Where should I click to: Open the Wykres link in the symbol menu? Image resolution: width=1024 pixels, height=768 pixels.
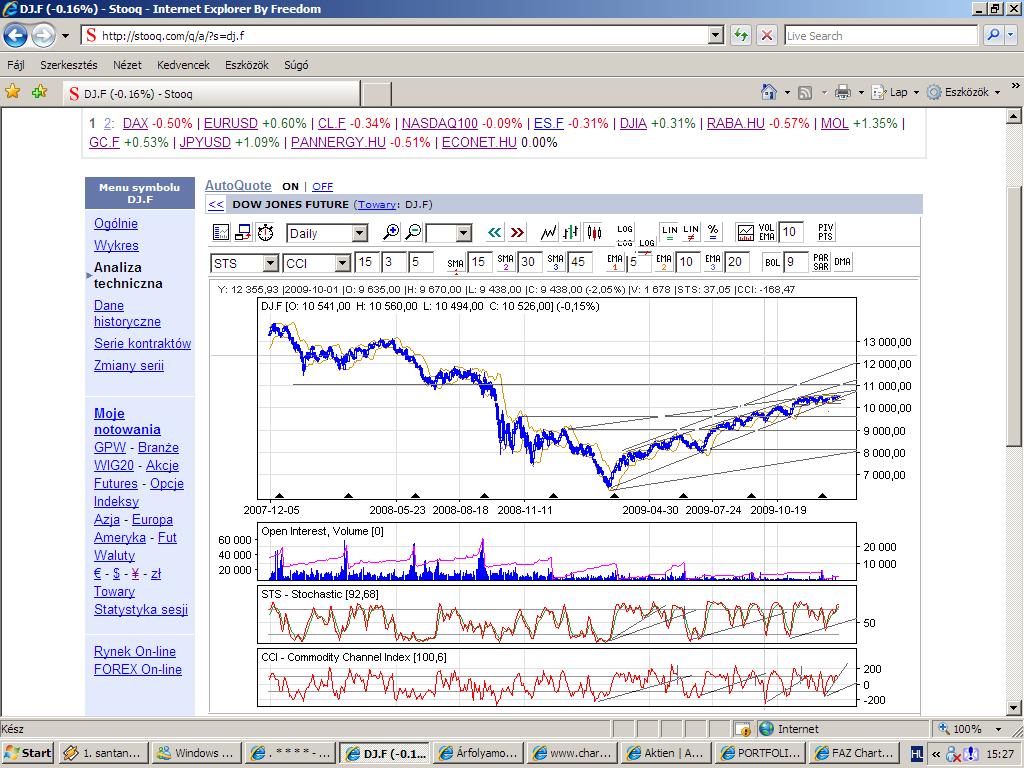tap(116, 246)
